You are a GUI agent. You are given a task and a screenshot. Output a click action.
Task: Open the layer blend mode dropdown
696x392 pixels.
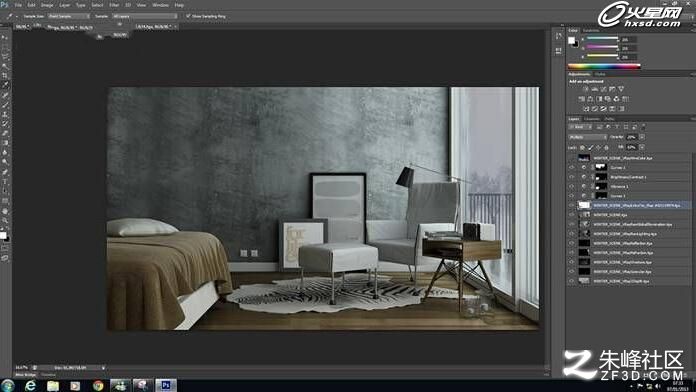click(x=588, y=137)
